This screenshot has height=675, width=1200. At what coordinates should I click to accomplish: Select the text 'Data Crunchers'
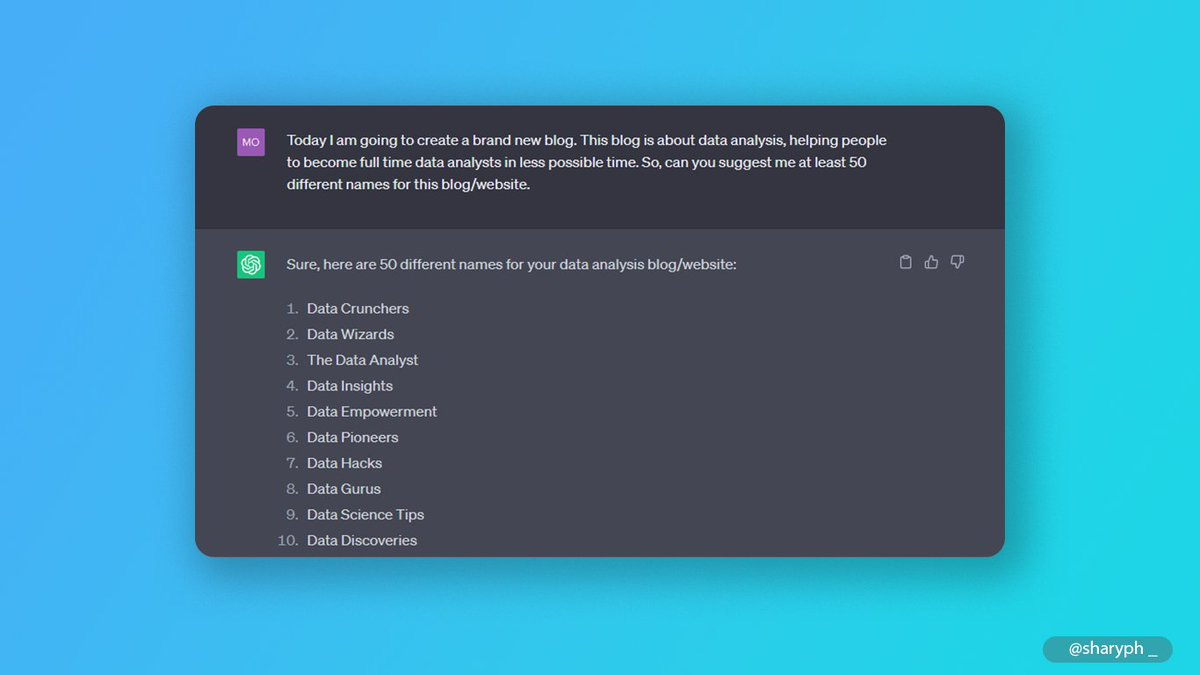click(358, 308)
